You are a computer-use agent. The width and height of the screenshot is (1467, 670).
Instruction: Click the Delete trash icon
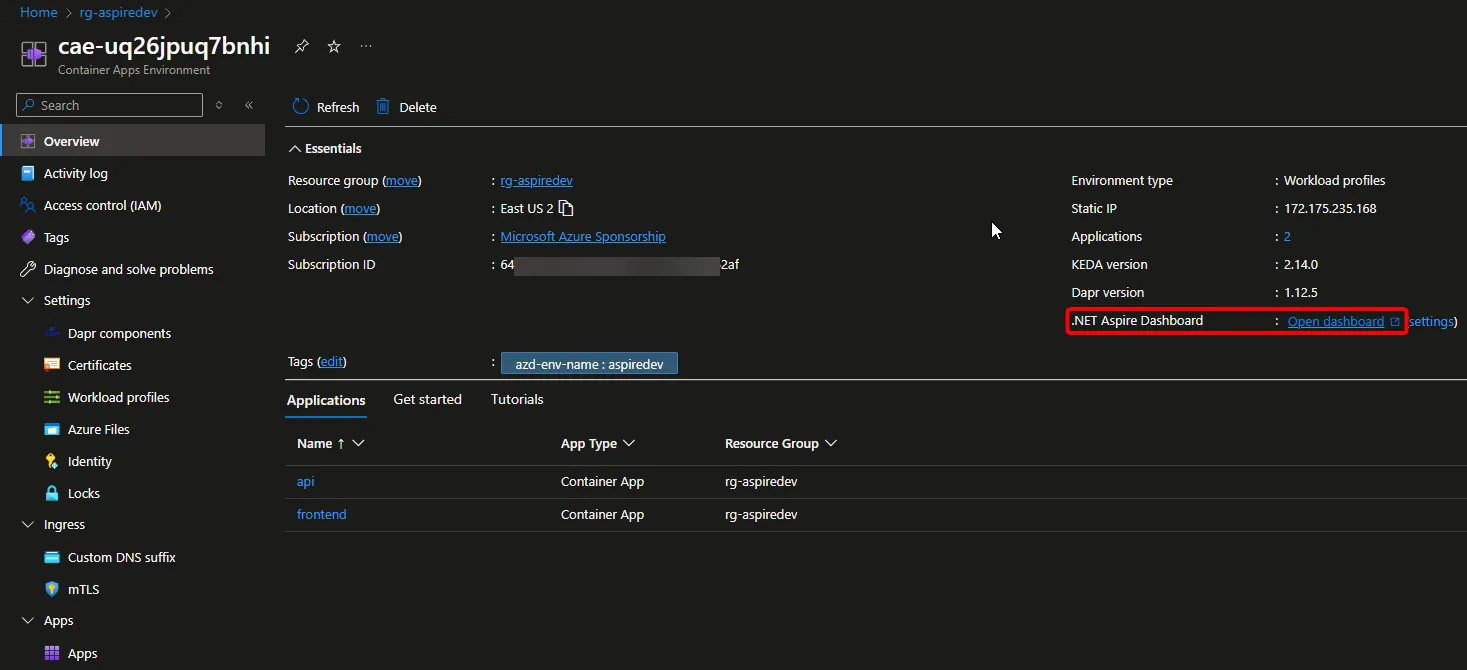pyautogui.click(x=383, y=107)
